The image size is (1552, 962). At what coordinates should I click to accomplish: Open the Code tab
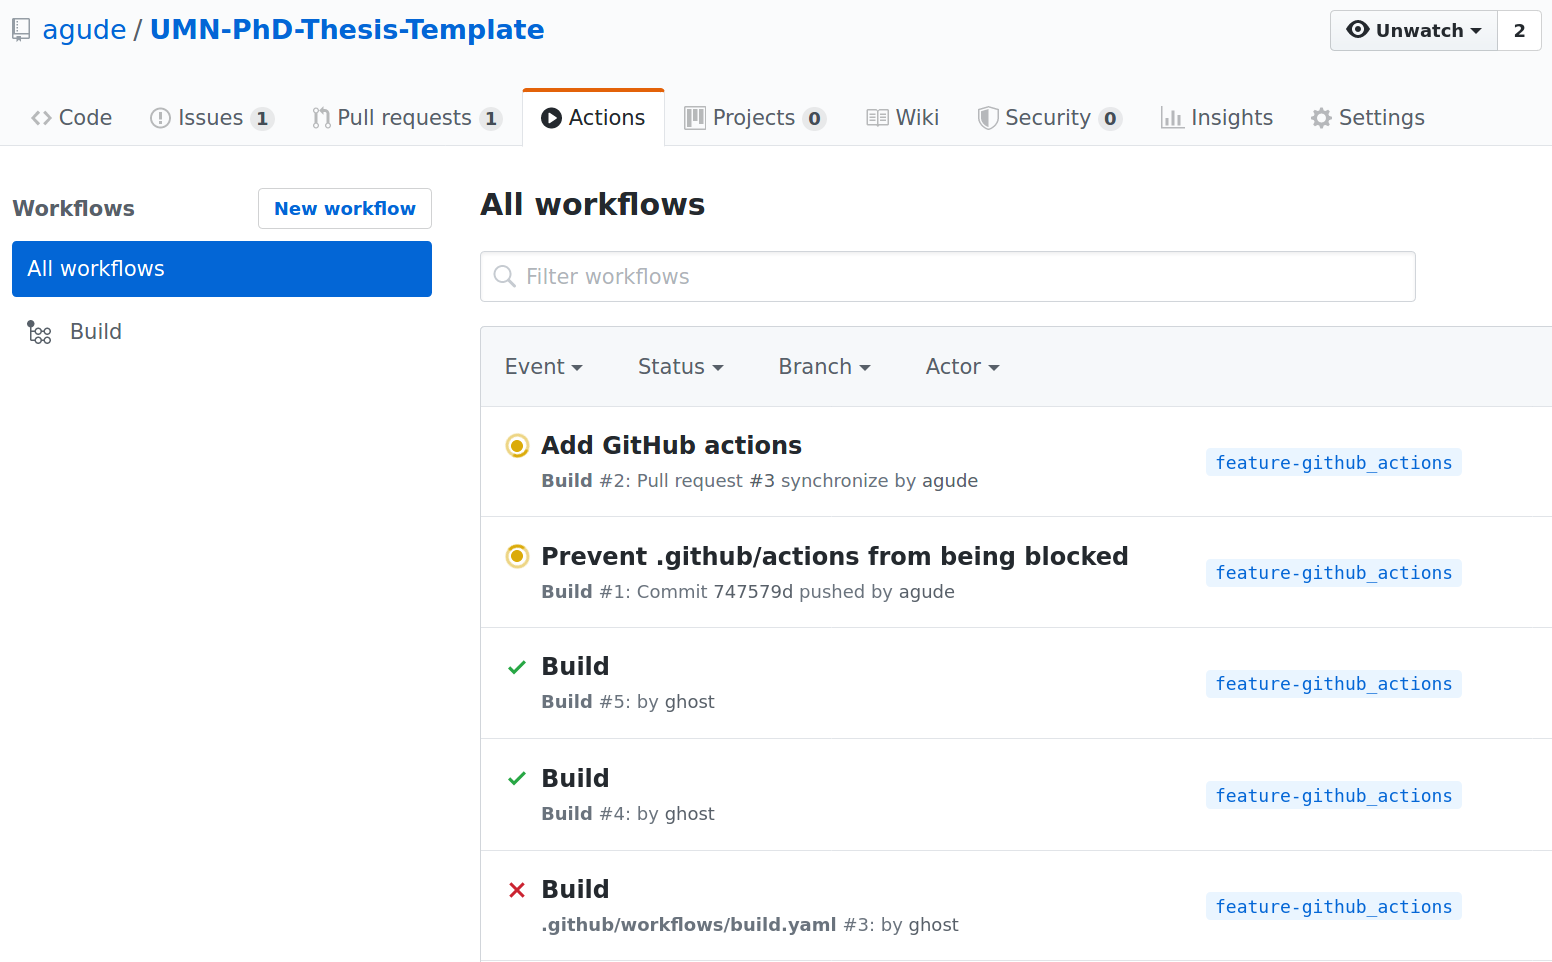pos(71,118)
